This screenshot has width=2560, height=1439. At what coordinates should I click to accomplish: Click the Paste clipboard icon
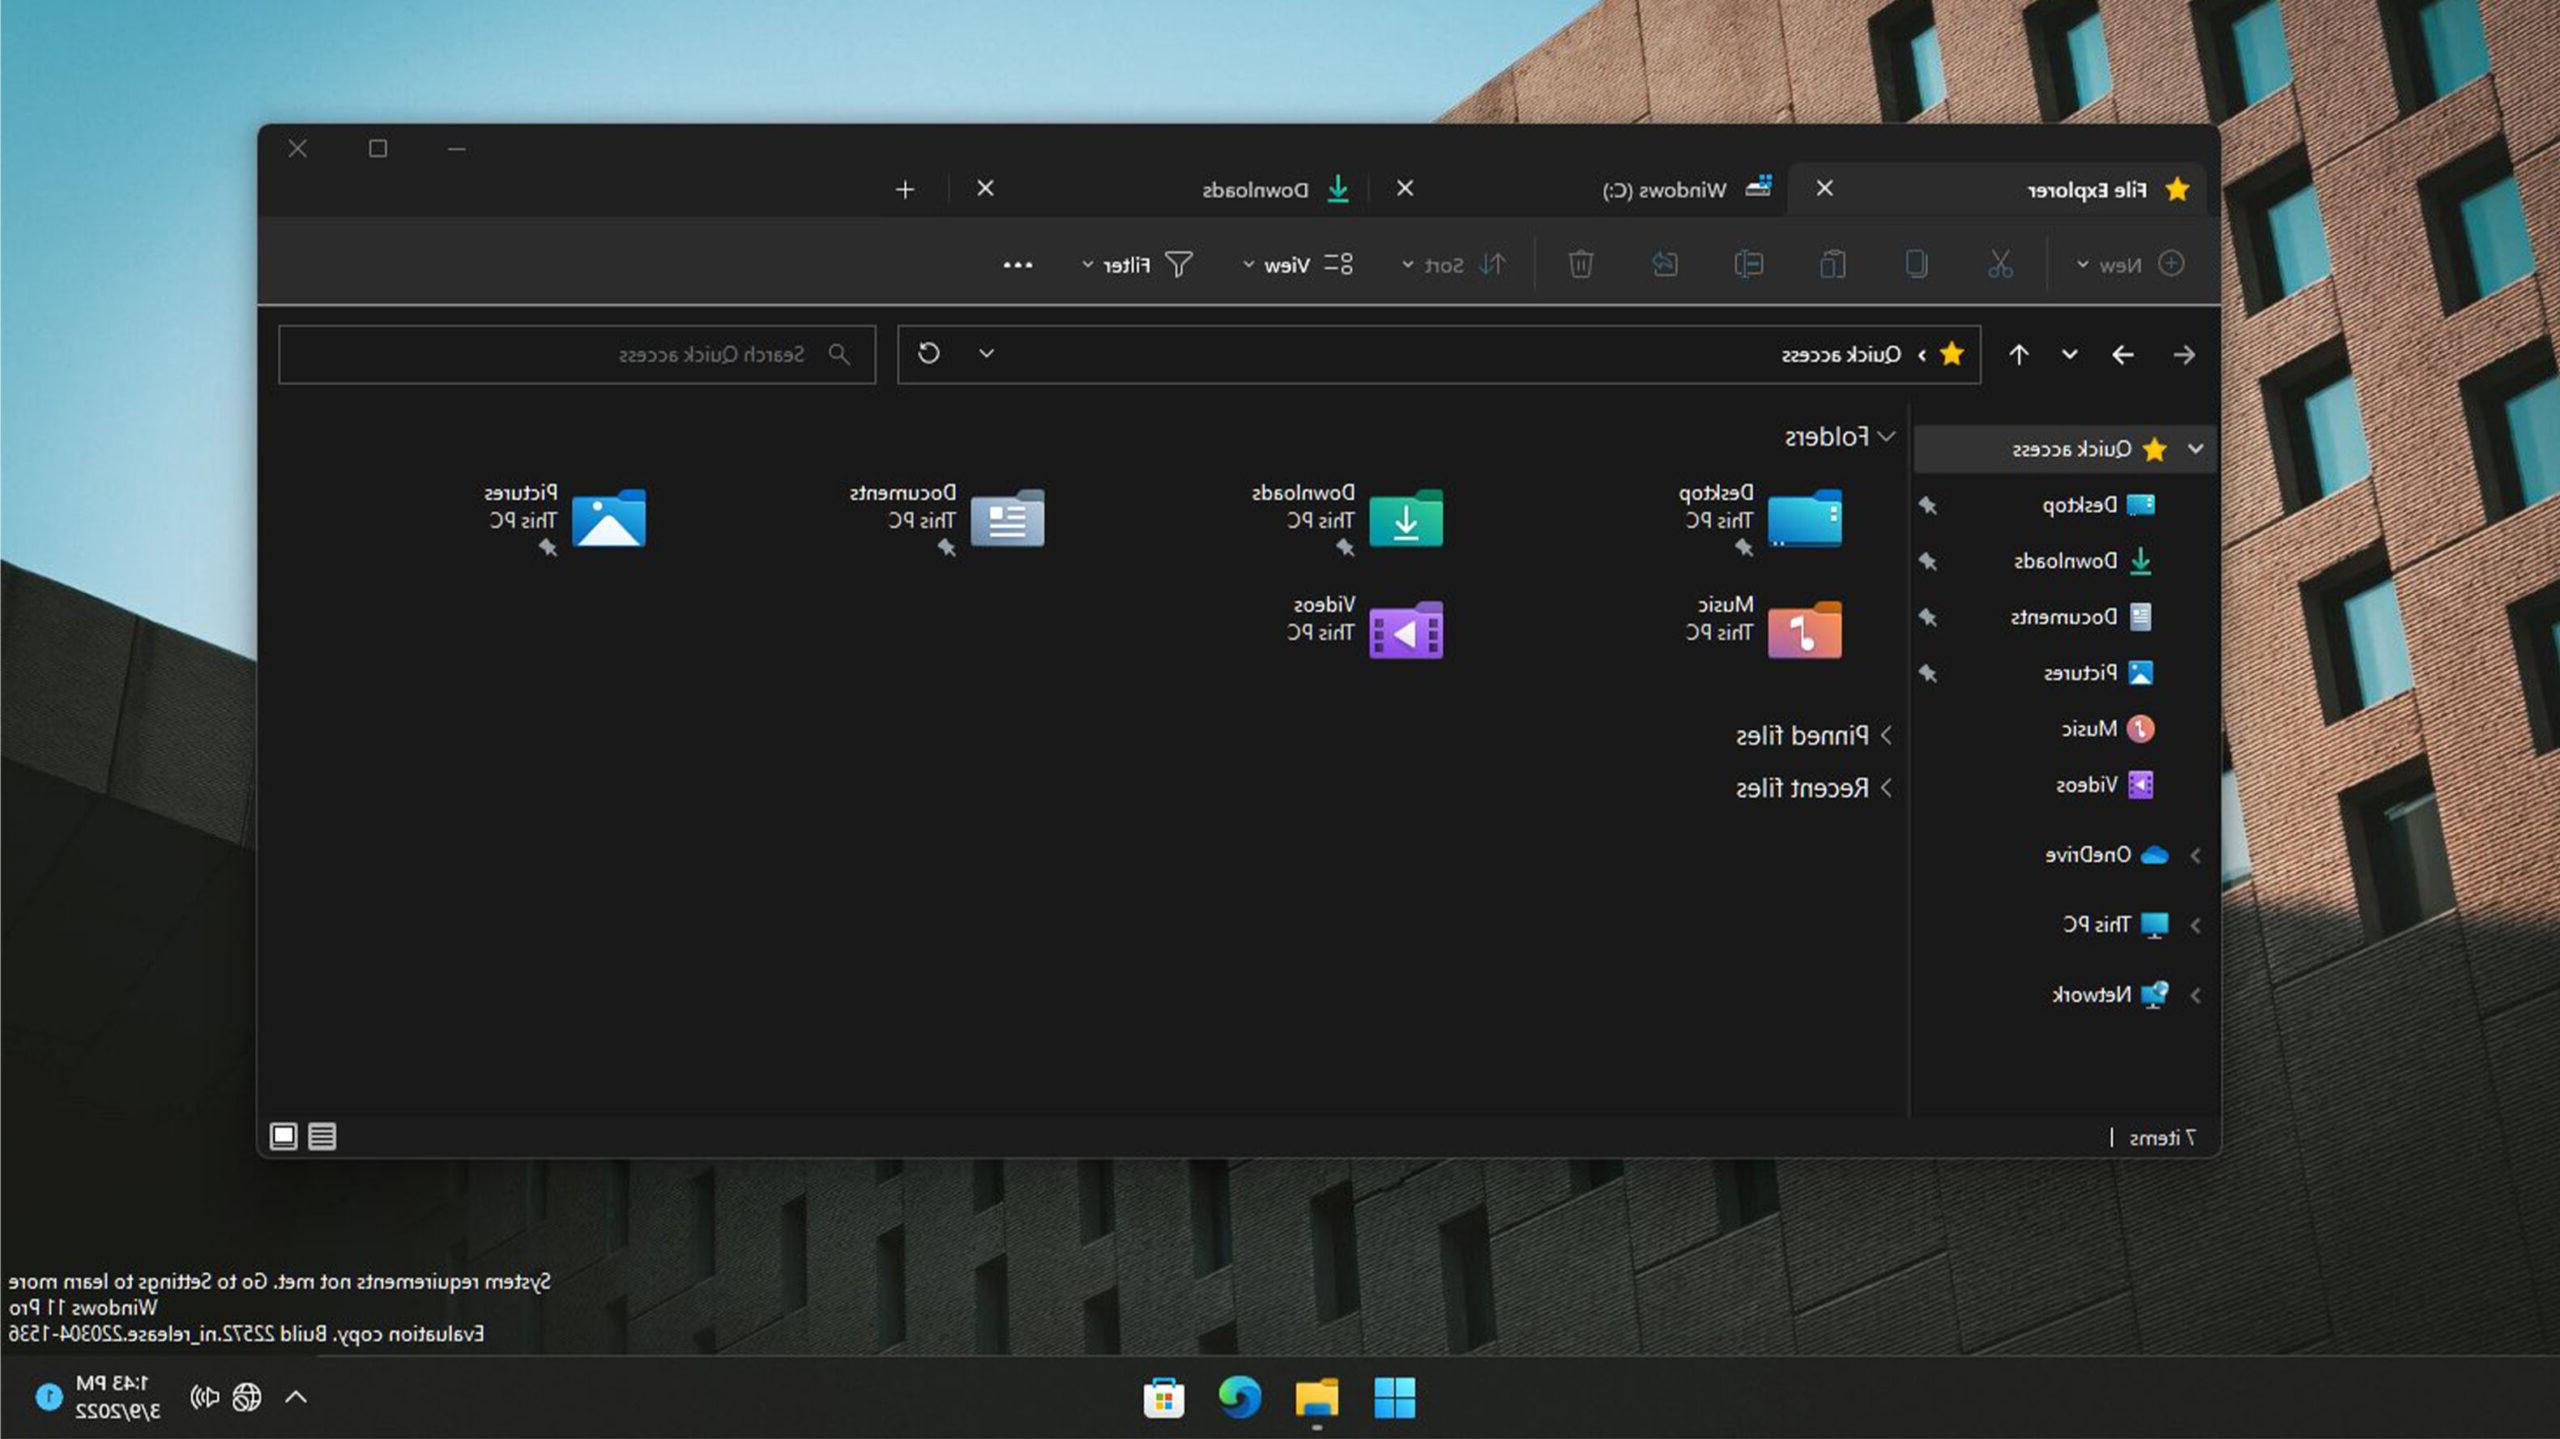tap(1832, 264)
